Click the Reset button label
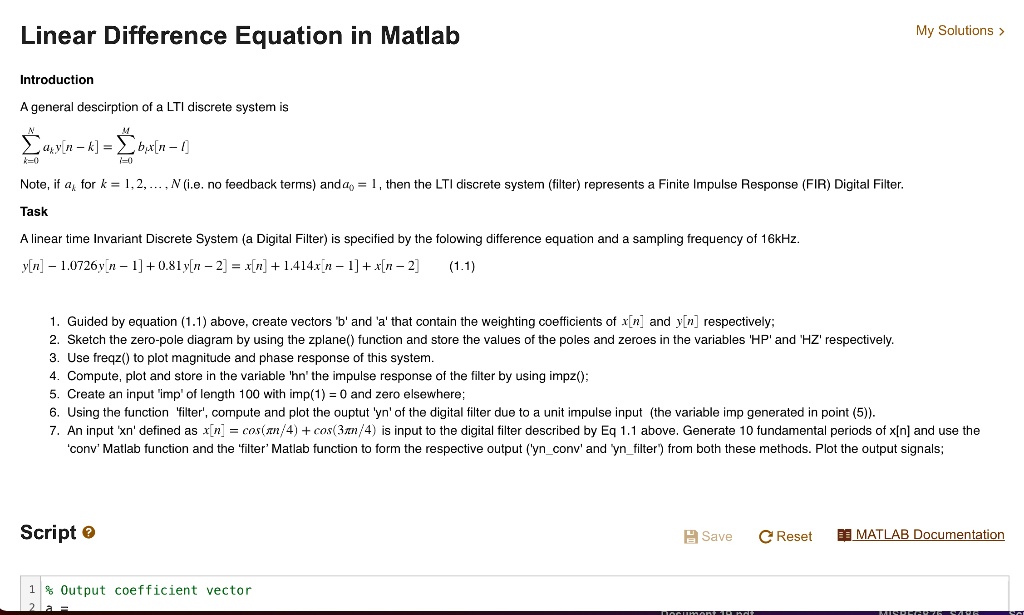 (x=794, y=536)
